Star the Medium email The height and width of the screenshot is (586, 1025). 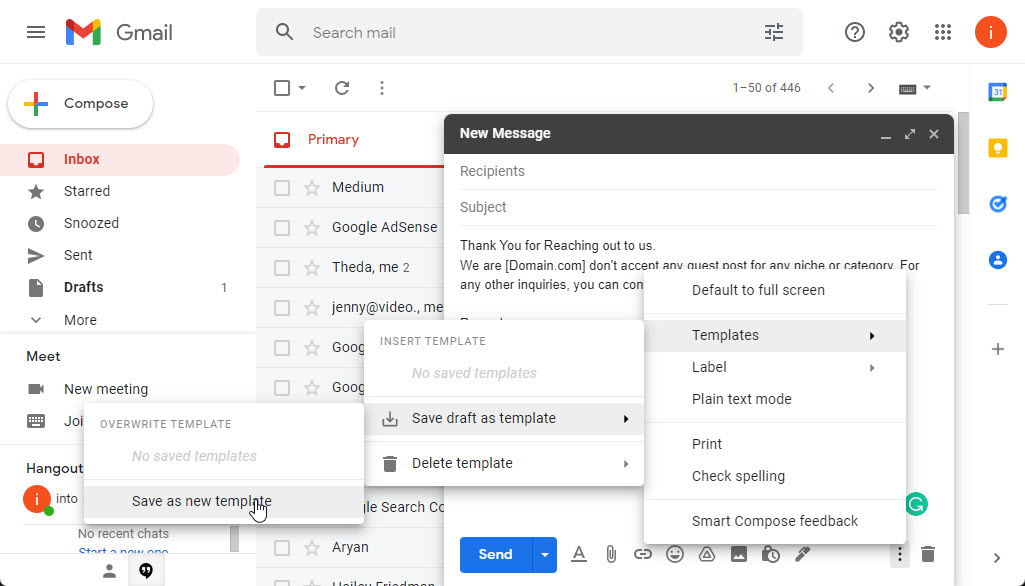[x=312, y=188]
